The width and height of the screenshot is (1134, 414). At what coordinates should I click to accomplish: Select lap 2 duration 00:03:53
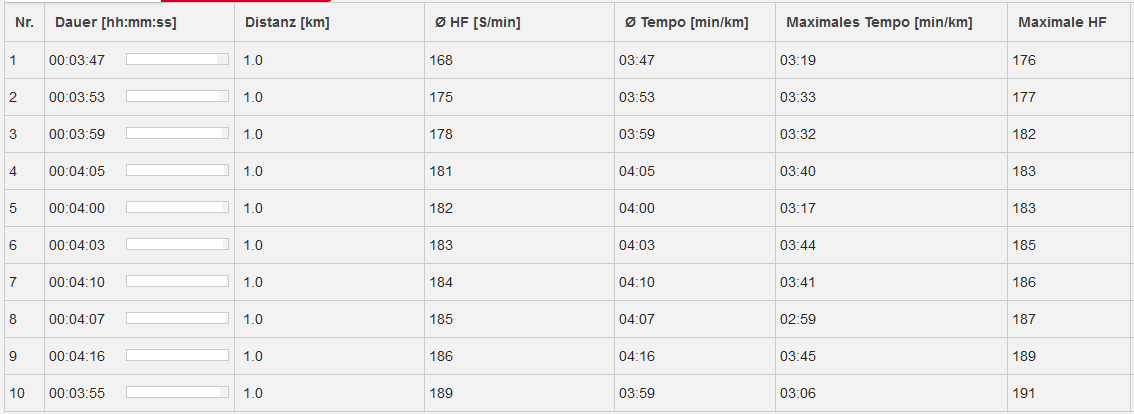[x=77, y=97]
